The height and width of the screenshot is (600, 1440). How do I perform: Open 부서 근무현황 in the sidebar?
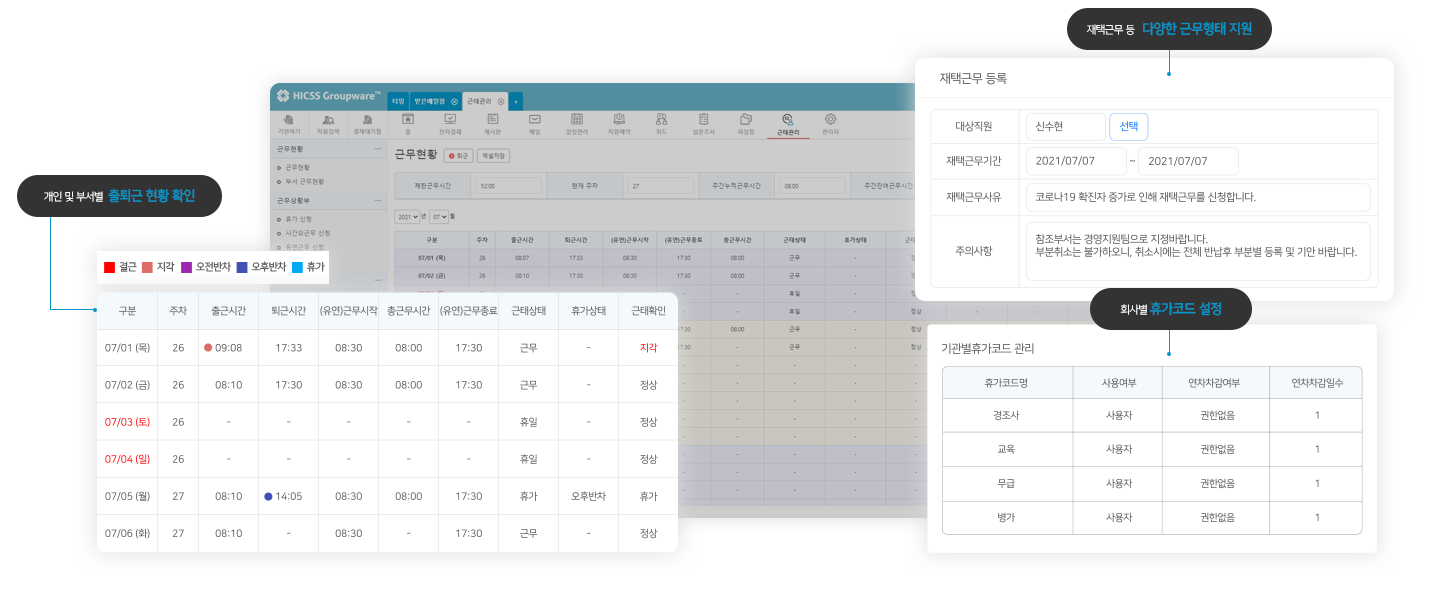click(305, 181)
